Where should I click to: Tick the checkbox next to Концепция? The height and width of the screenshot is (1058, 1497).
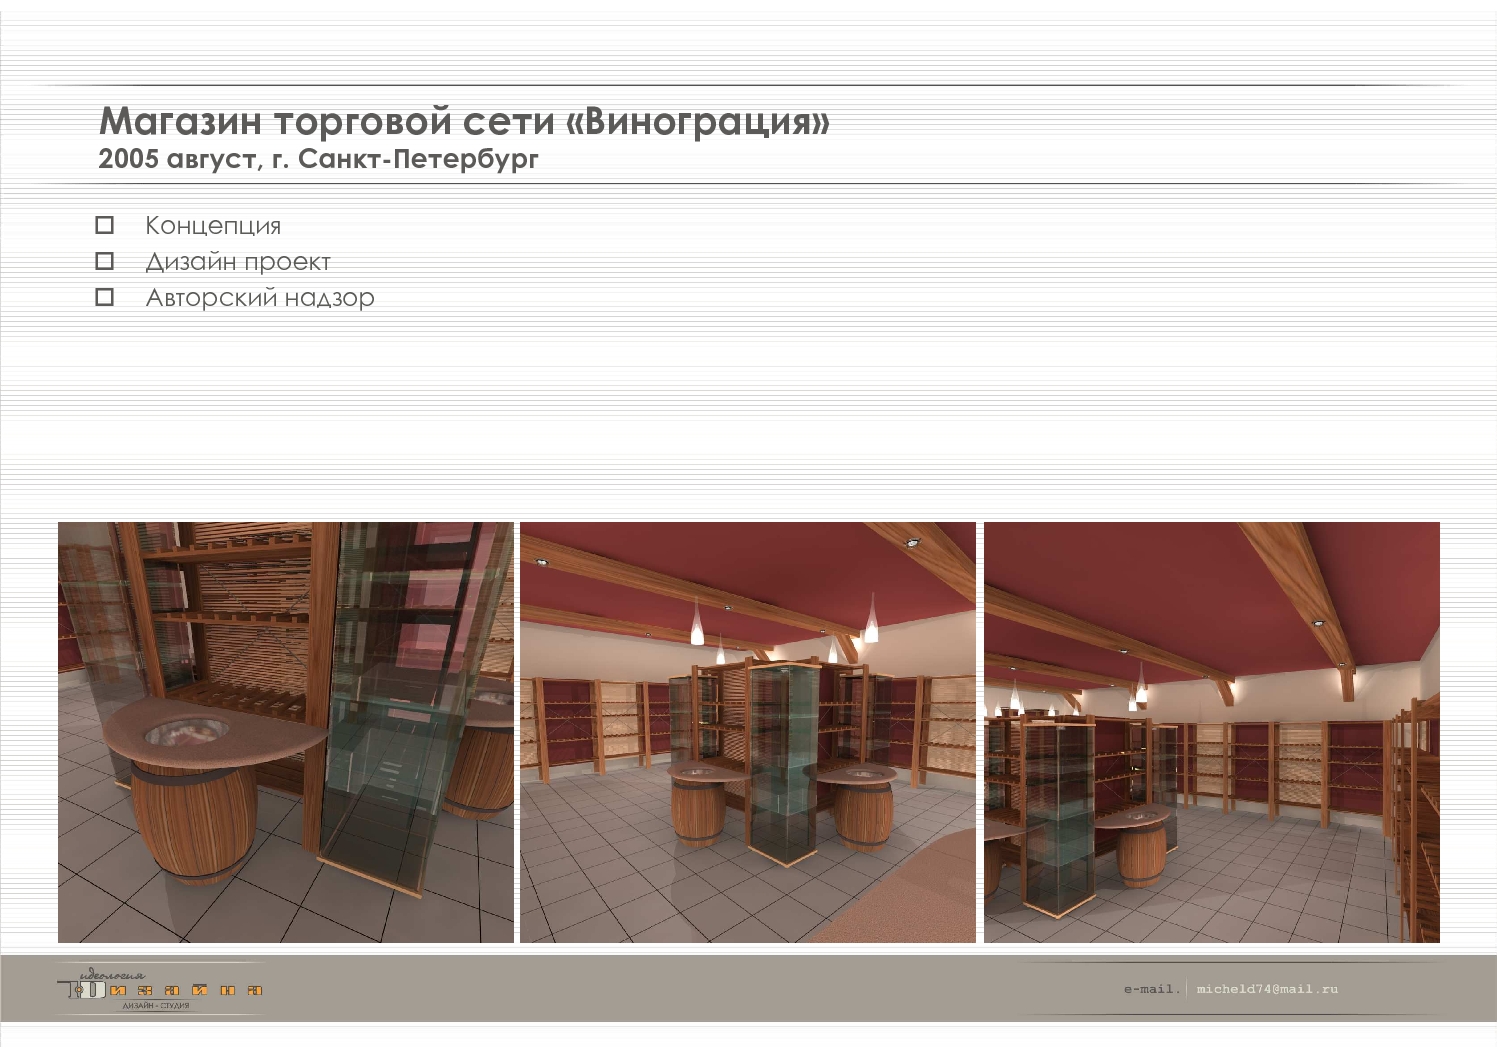[104, 225]
